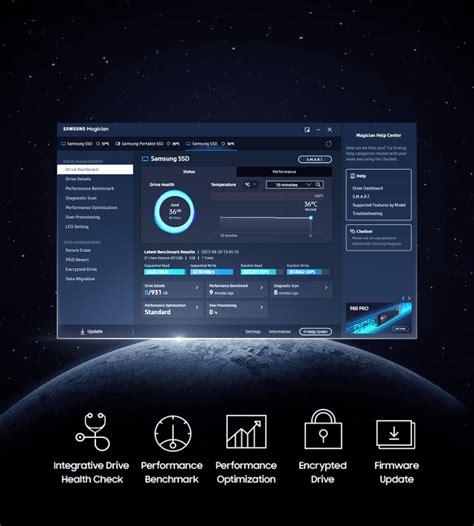Open the Information link in the footer

pyautogui.click(x=280, y=331)
